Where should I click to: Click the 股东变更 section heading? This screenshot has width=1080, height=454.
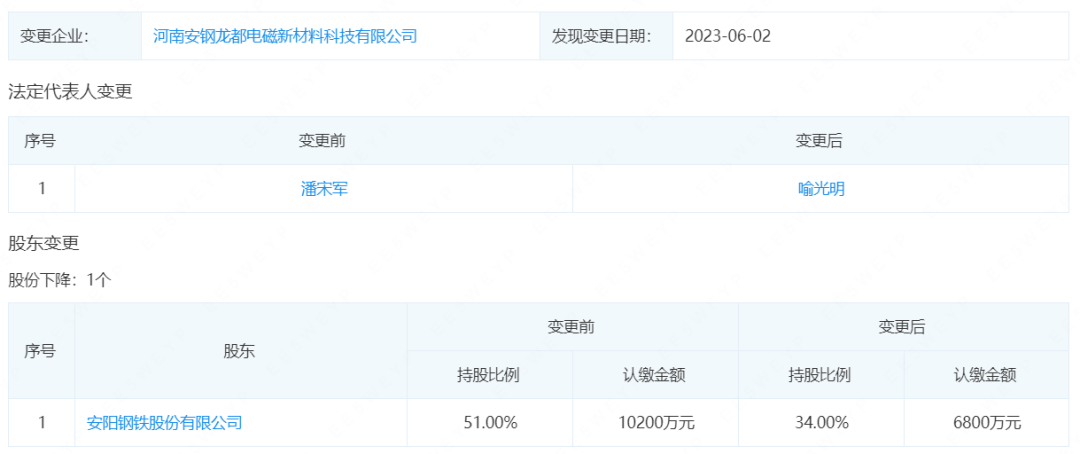coord(44,243)
